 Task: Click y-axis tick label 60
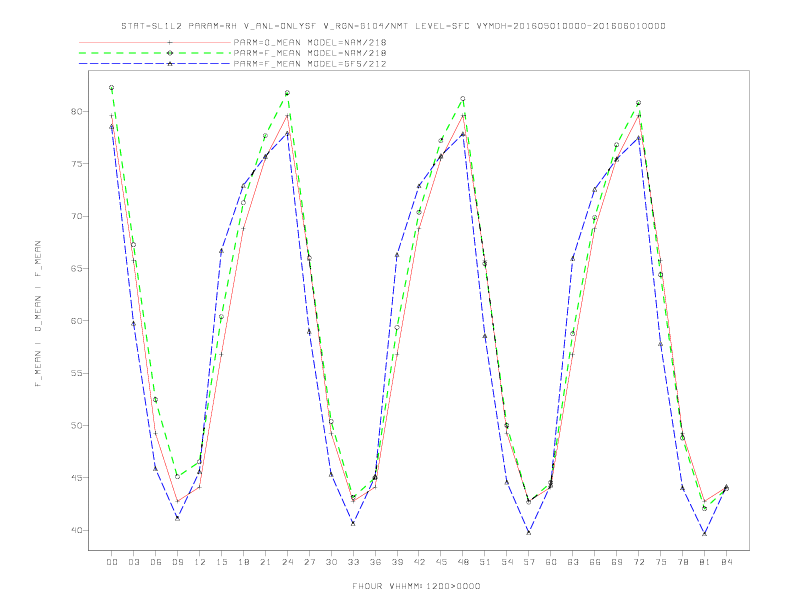[76, 321]
